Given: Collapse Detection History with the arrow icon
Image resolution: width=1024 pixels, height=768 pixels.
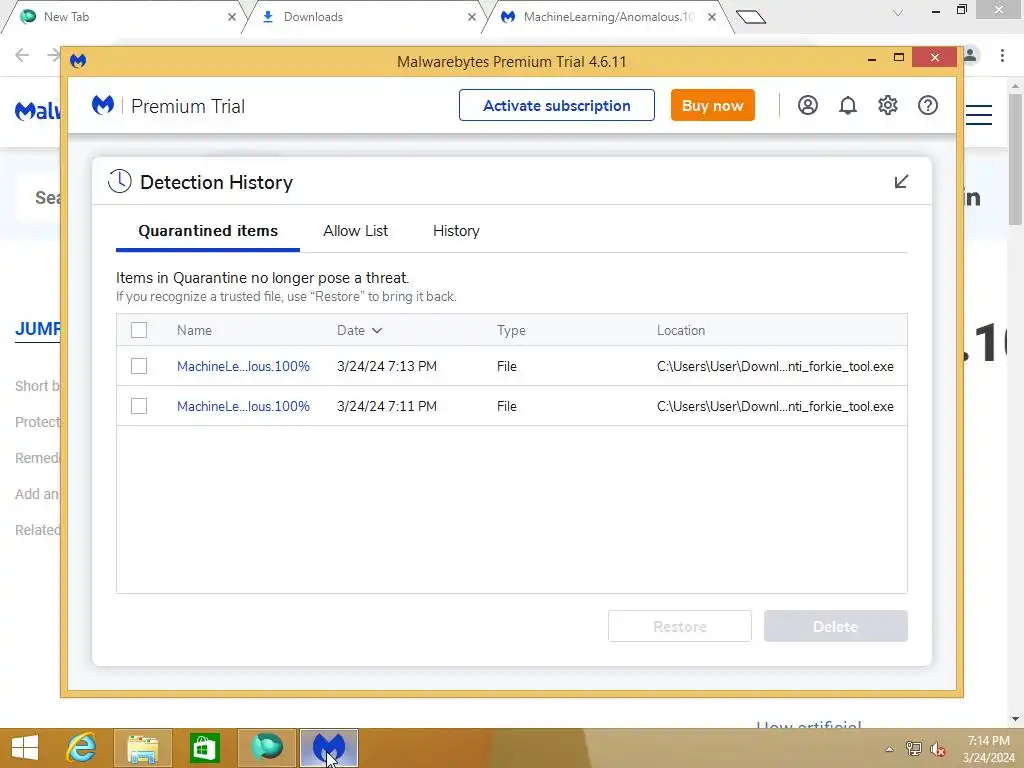Looking at the screenshot, I should click(x=901, y=182).
